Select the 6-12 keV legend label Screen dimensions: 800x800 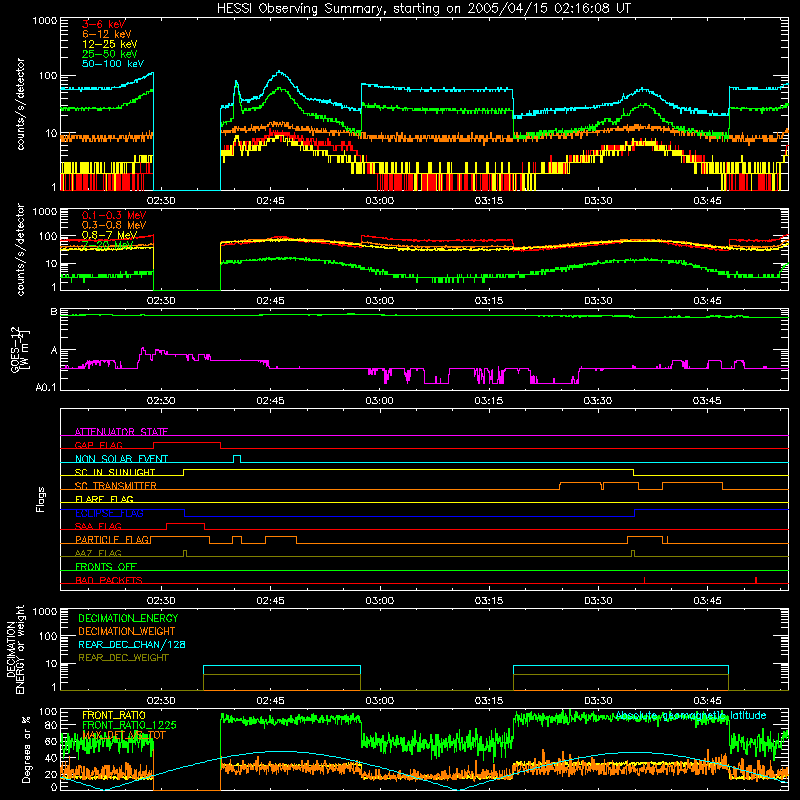(107, 34)
